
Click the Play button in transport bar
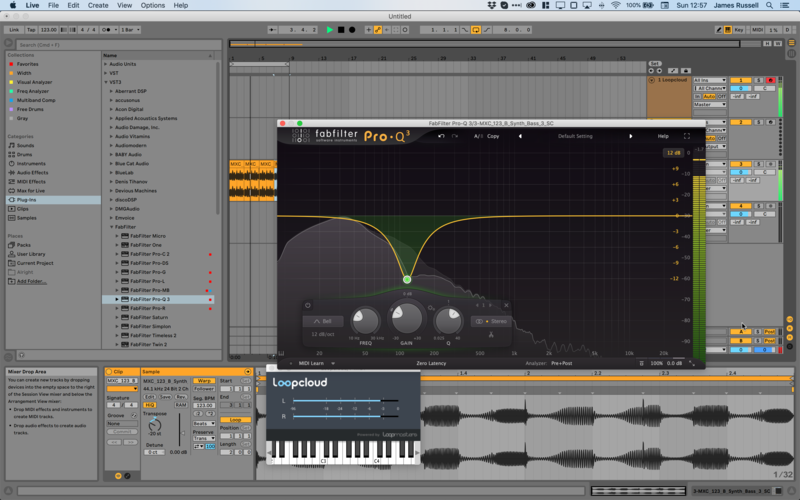[x=329, y=30]
